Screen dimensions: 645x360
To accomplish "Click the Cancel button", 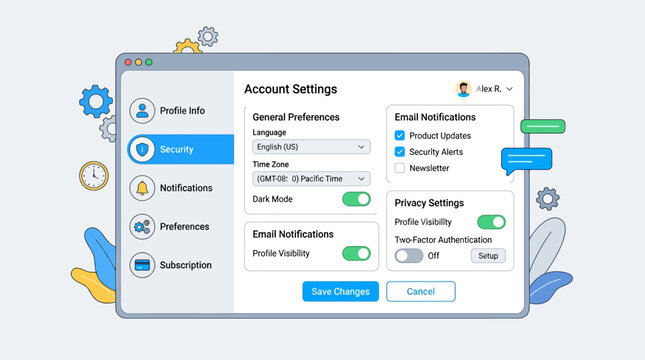I will coord(420,291).
